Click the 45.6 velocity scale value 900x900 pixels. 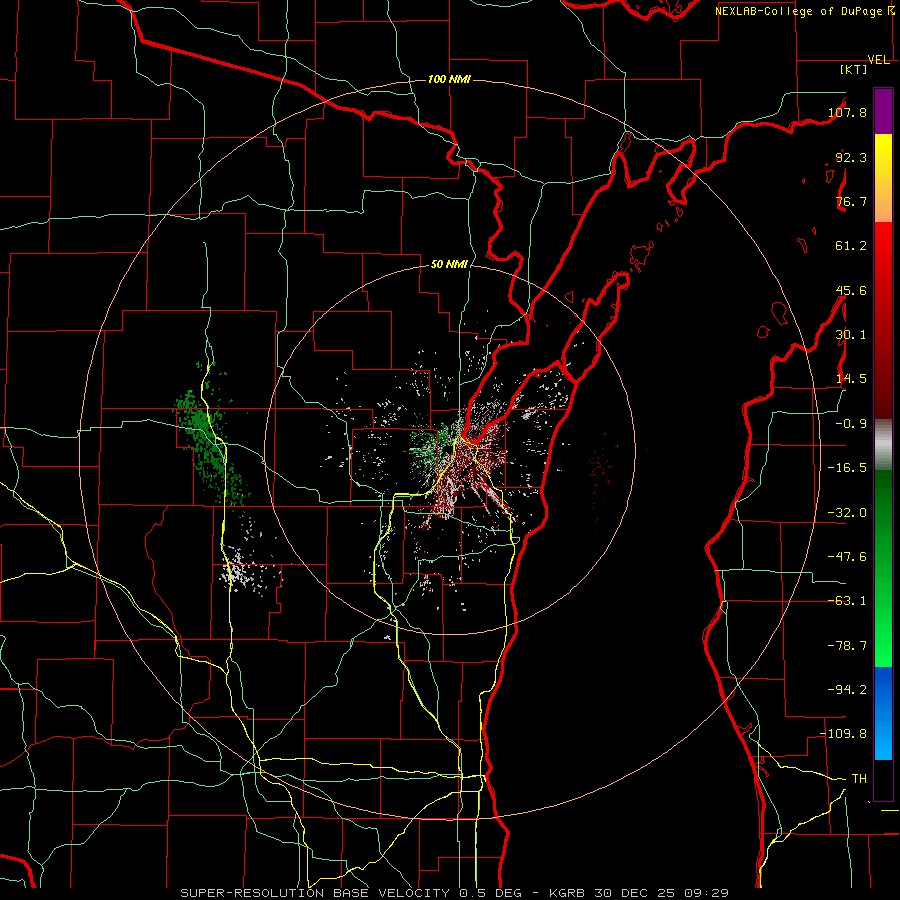pos(851,290)
